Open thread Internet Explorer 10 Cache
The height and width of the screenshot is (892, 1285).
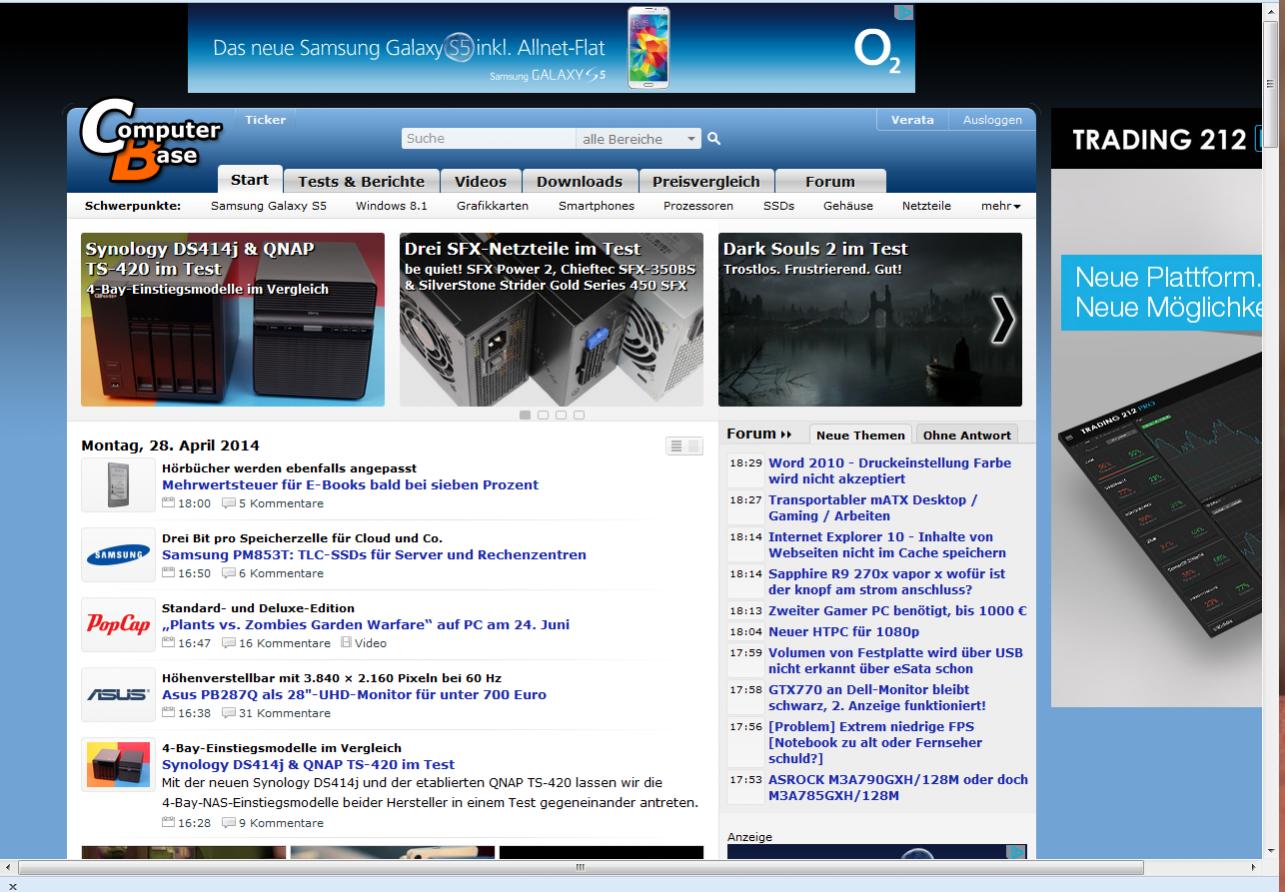click(x=887, y=545)
